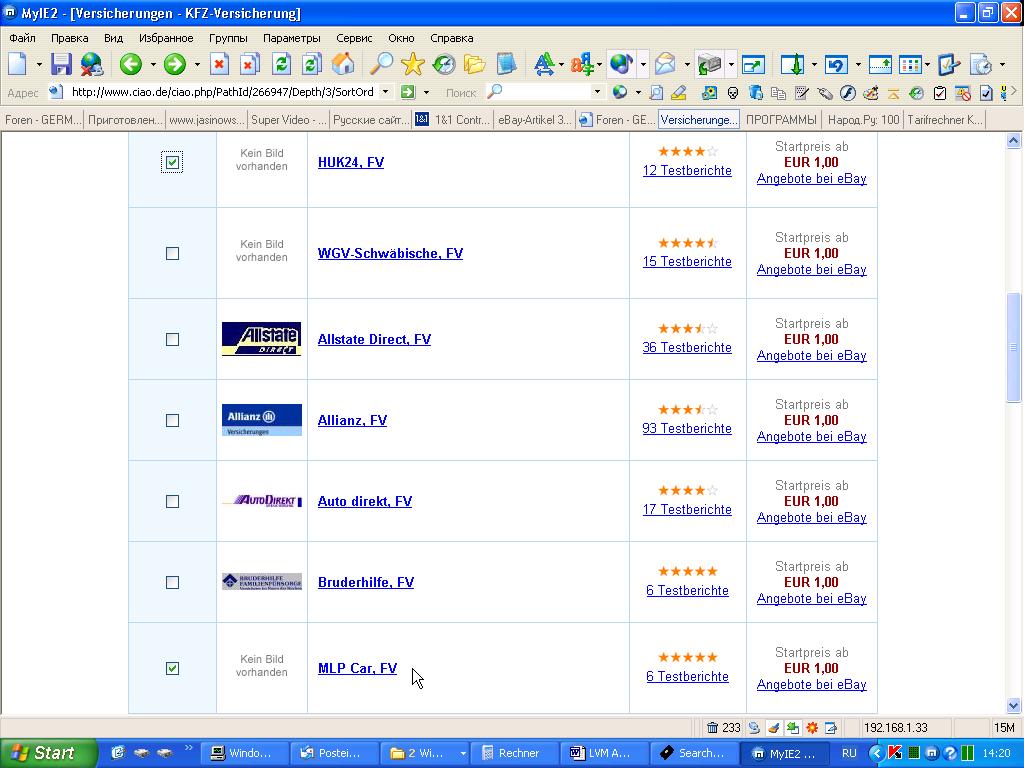
Task: Check the WGV-Schwäbische, FV checkbox
Action: pos(172,253)
